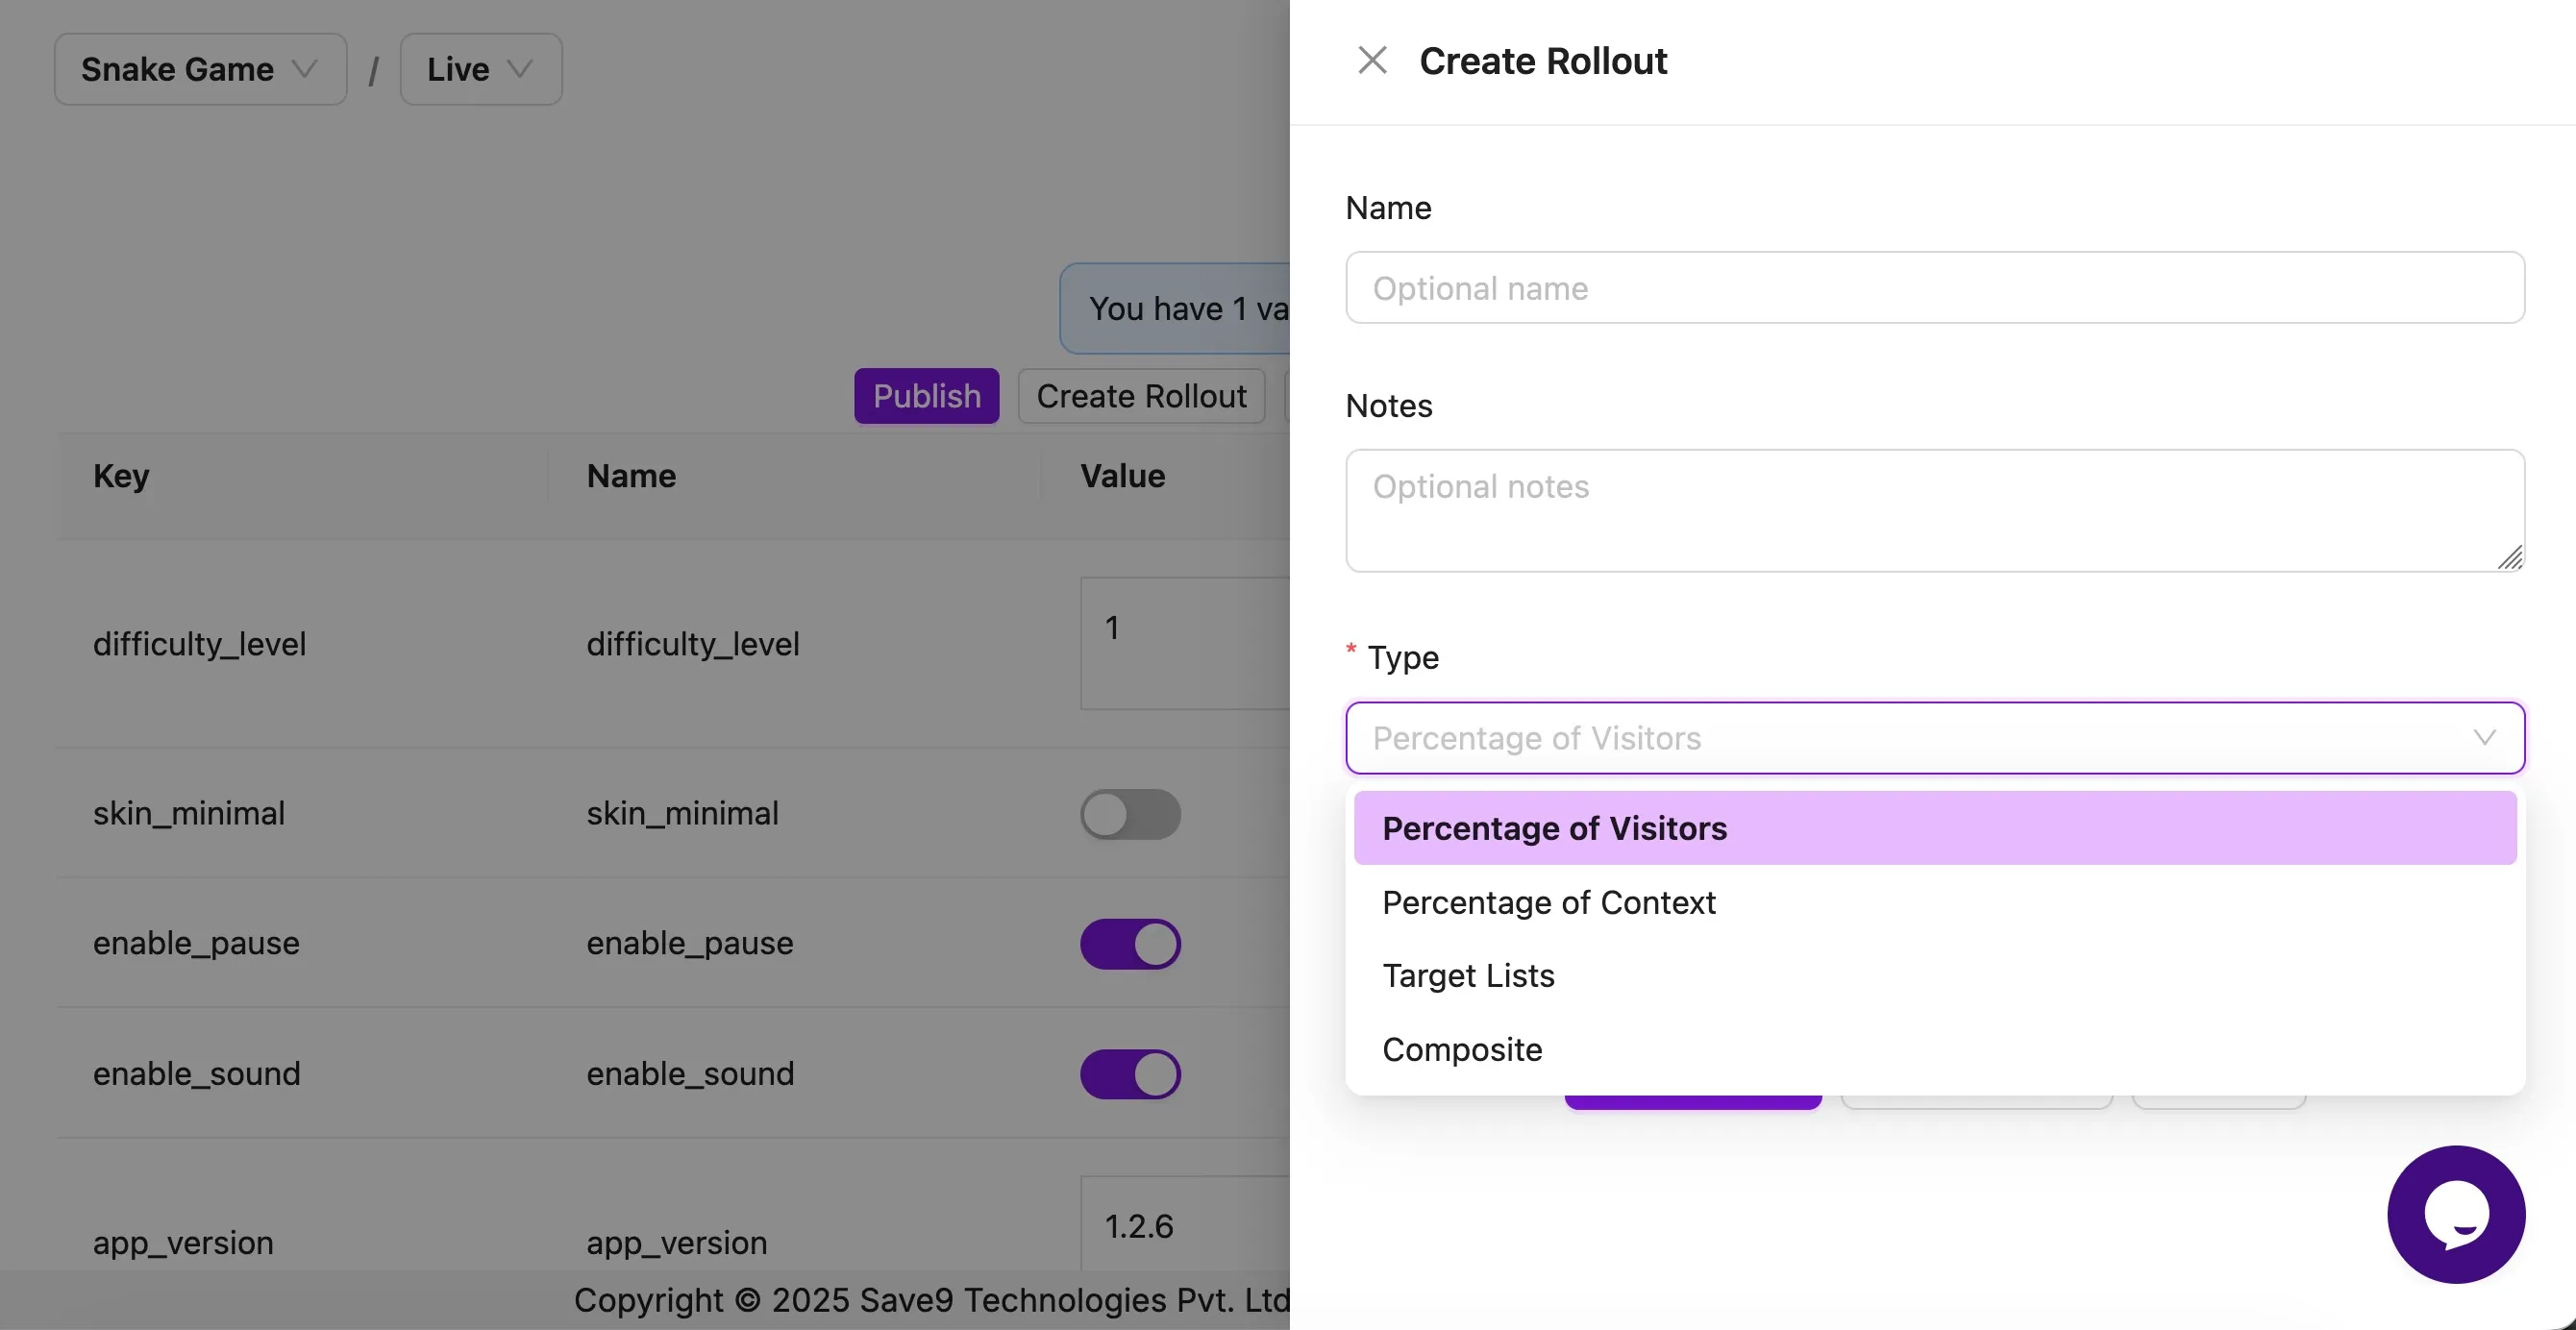The width and height of the screenshot is (2576, 1330).
Task: Click the Optional name input field
Action: [x=1935, y=288]
